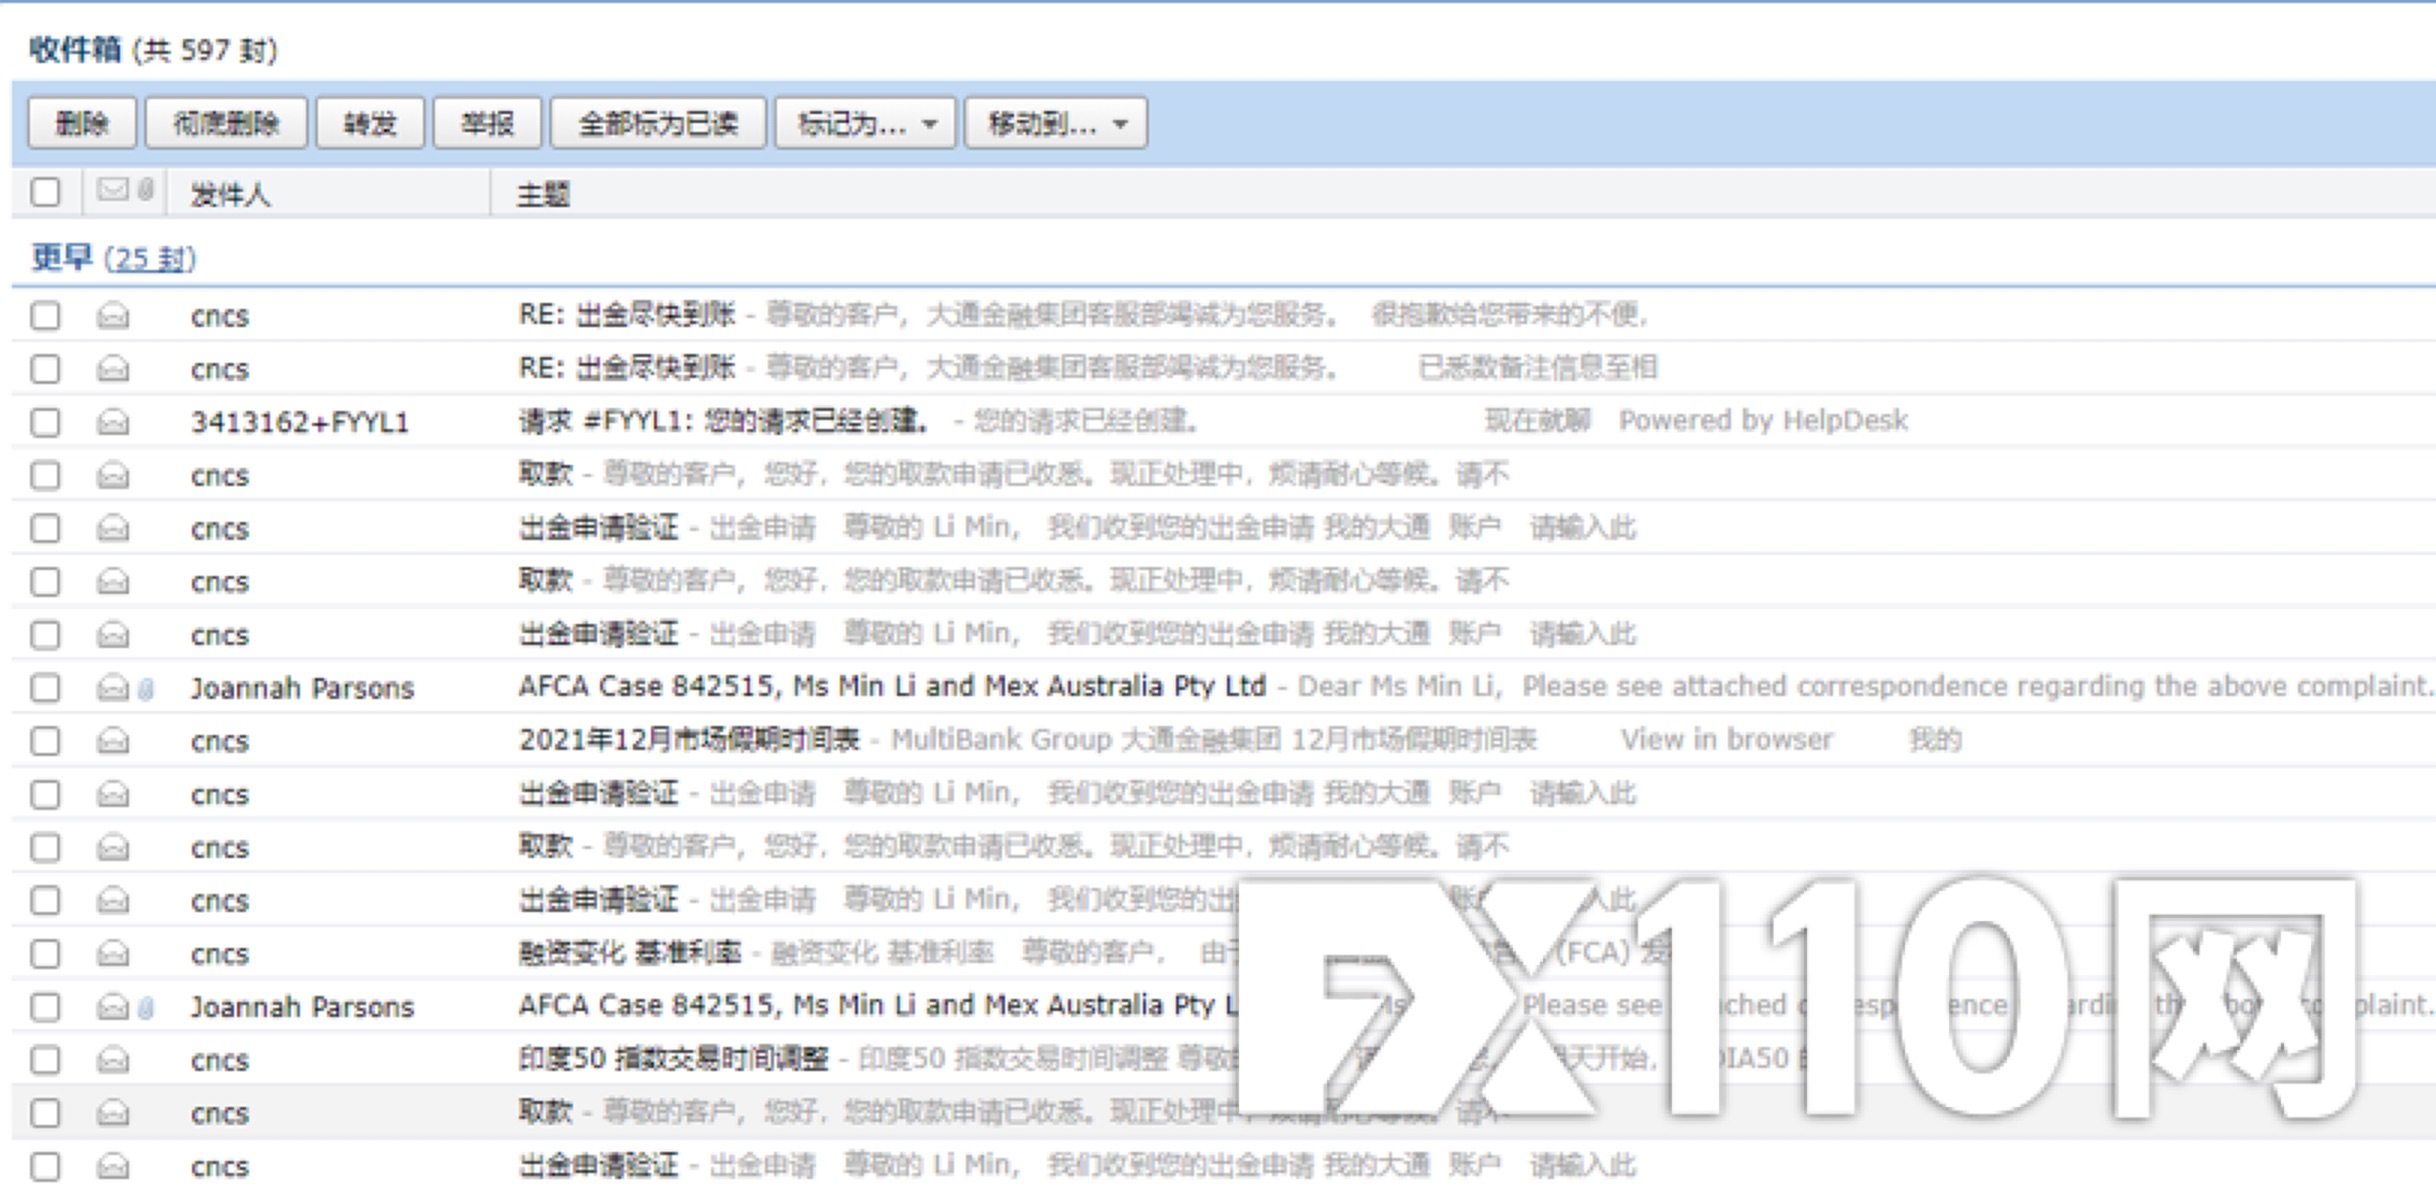Open the 2021年12月市场假期时间表 email subject
This screenshot has height=1188, width=2436.
689,740
